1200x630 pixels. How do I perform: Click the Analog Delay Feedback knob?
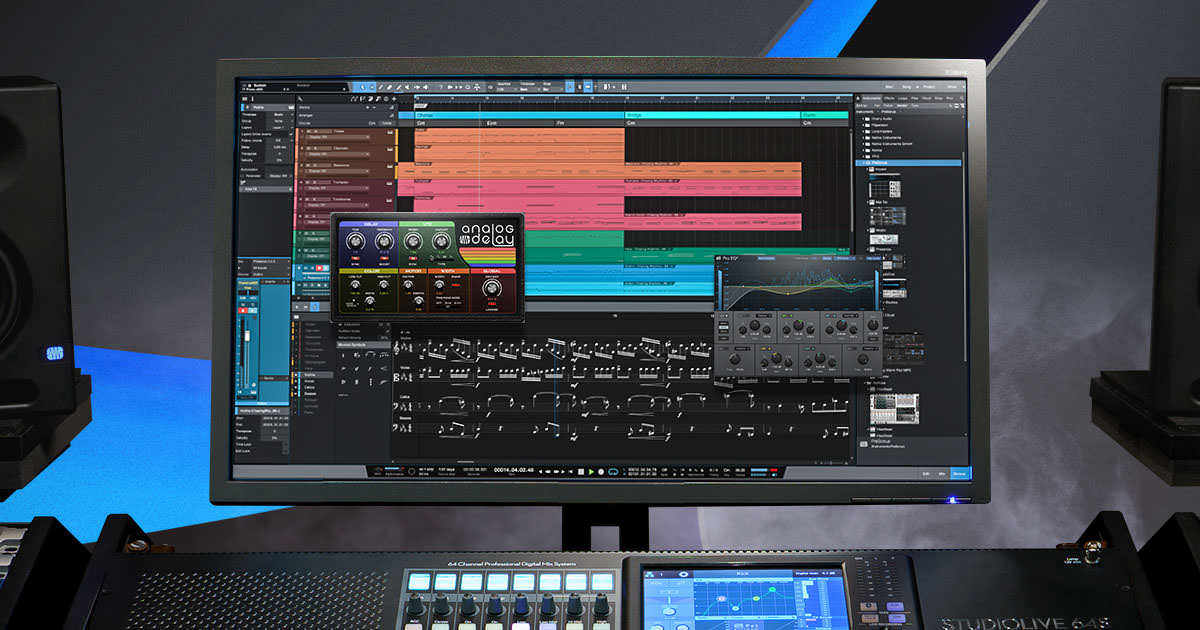383,241
